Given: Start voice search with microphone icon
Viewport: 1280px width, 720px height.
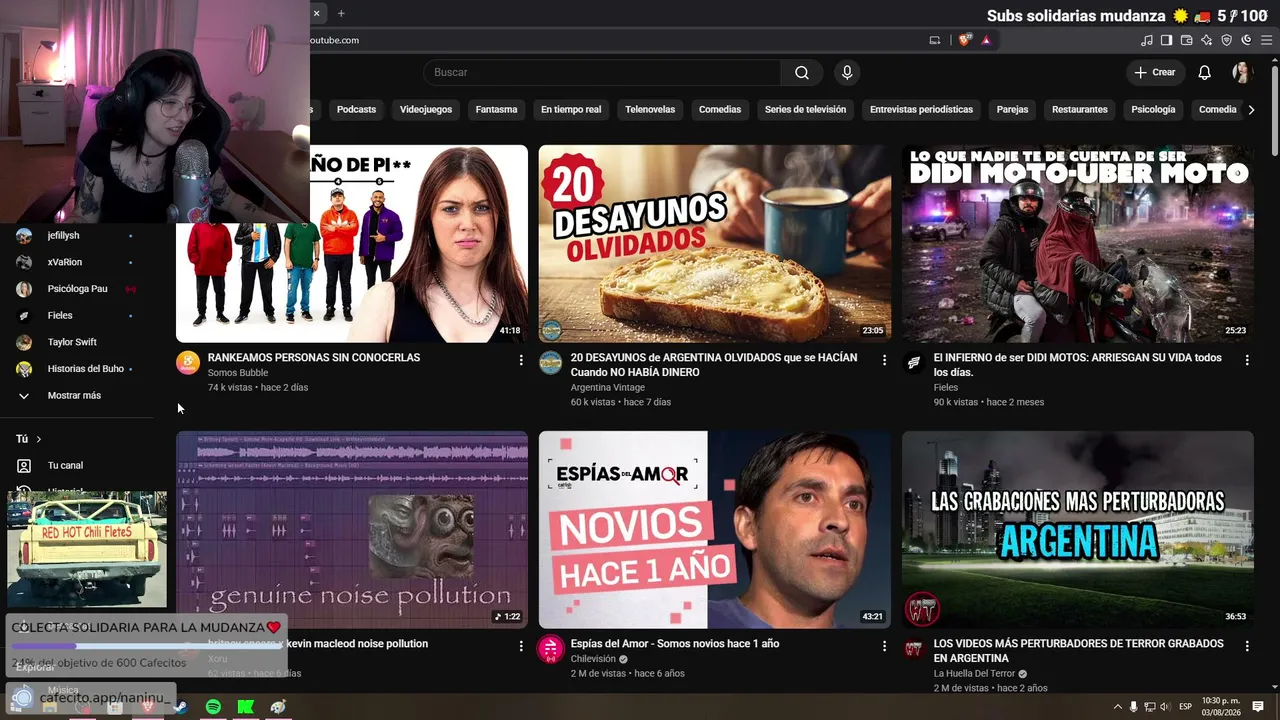Looking at the screenshot, I should coord(847,72).
